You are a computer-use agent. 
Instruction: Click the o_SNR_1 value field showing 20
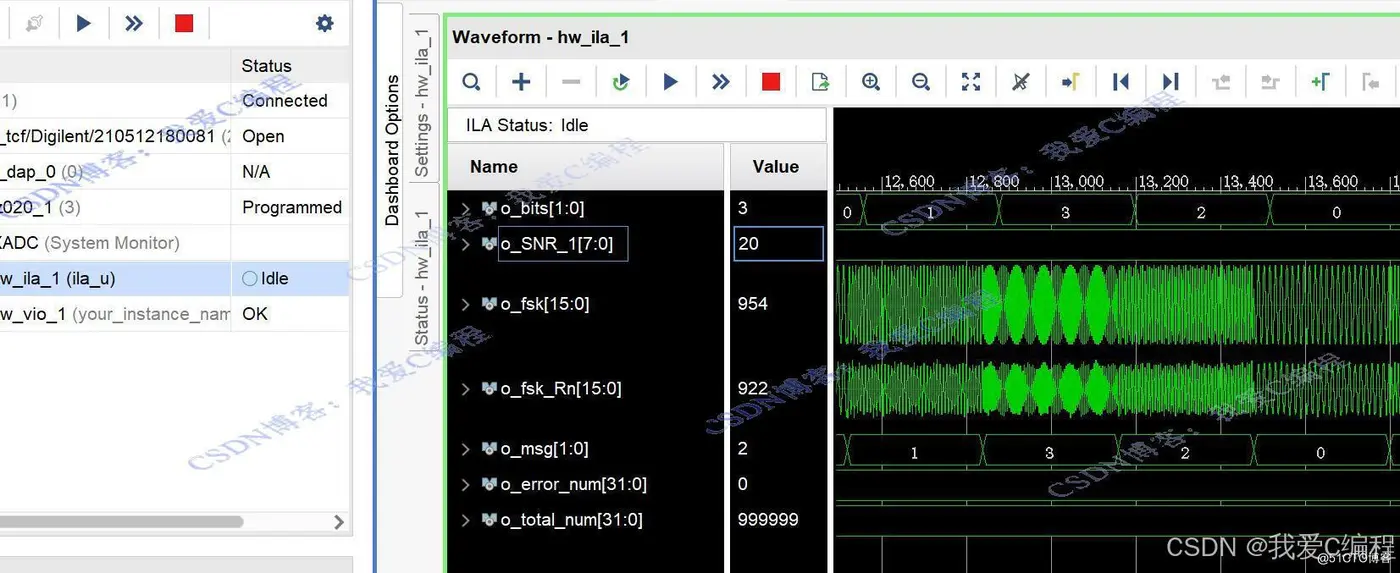[x=779, y=243]
